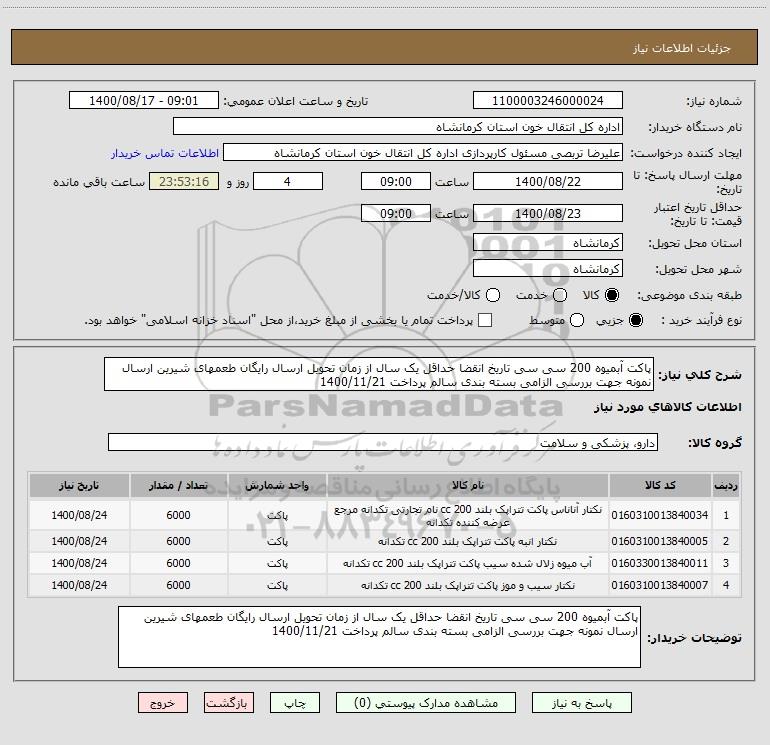Click need date 1400/08/24 in row 4
The height and width of the screenshot is (745, 770).
click(x=79, y=585)
